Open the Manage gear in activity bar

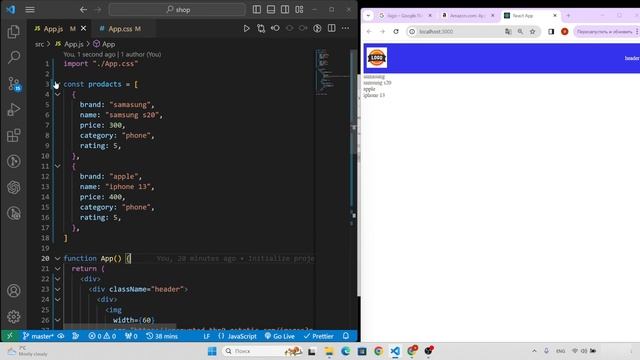click(x=13, y=316)
